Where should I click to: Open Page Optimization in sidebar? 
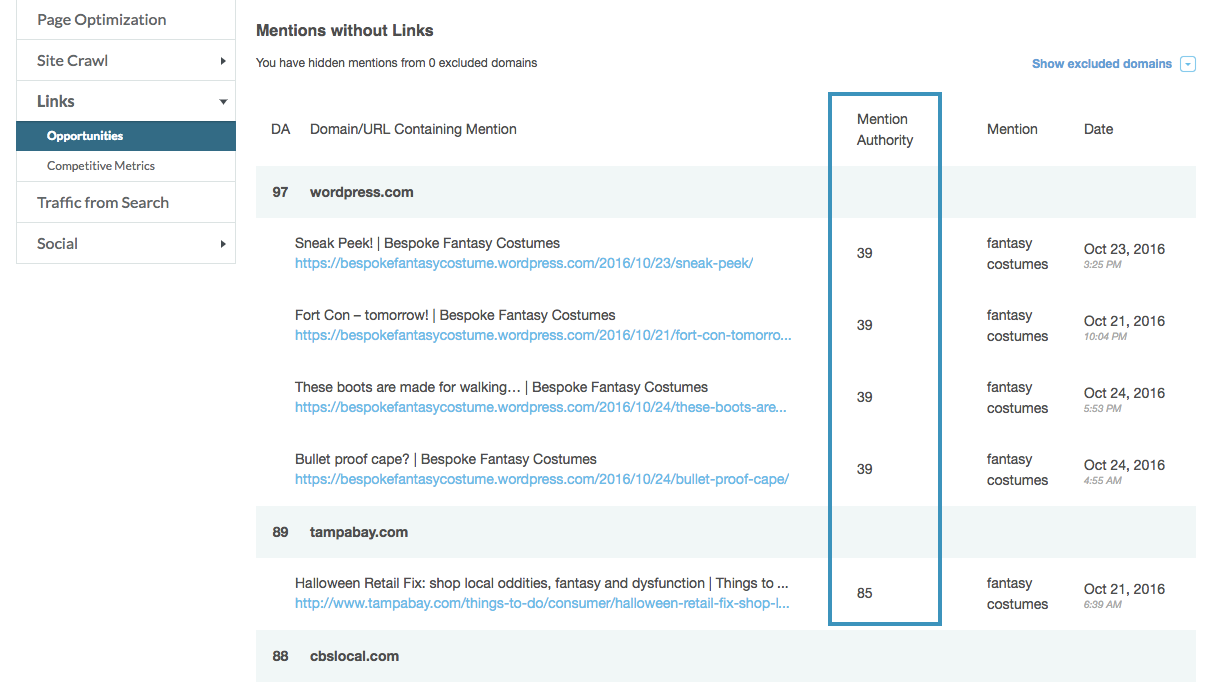pos(102,20)
